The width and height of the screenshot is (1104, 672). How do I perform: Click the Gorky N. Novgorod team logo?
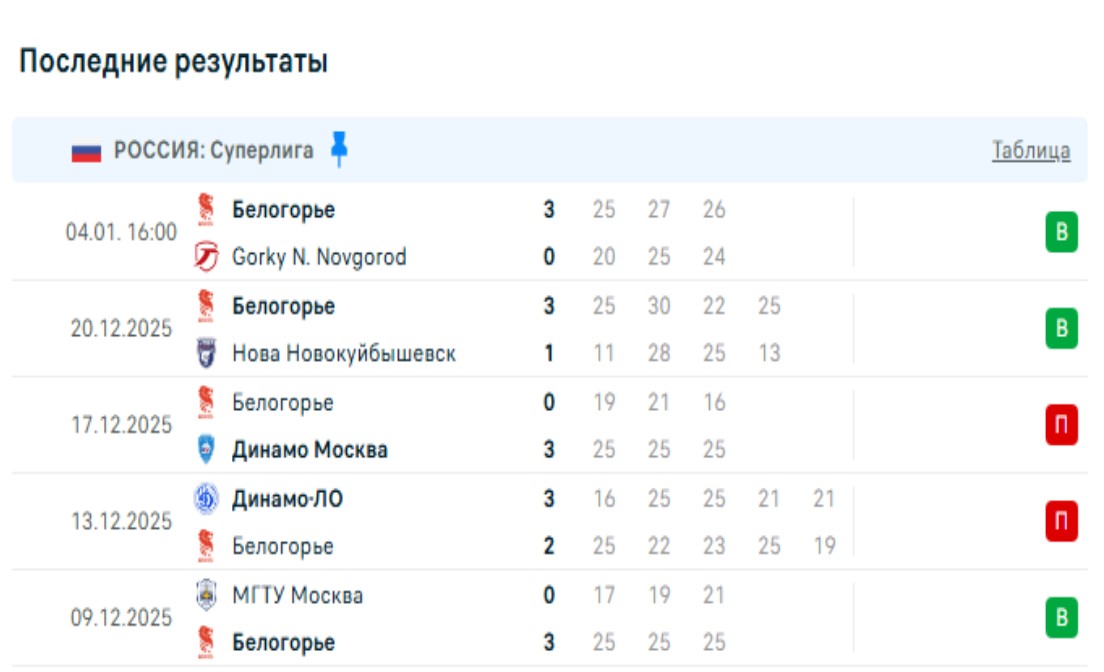pos(206,258)
